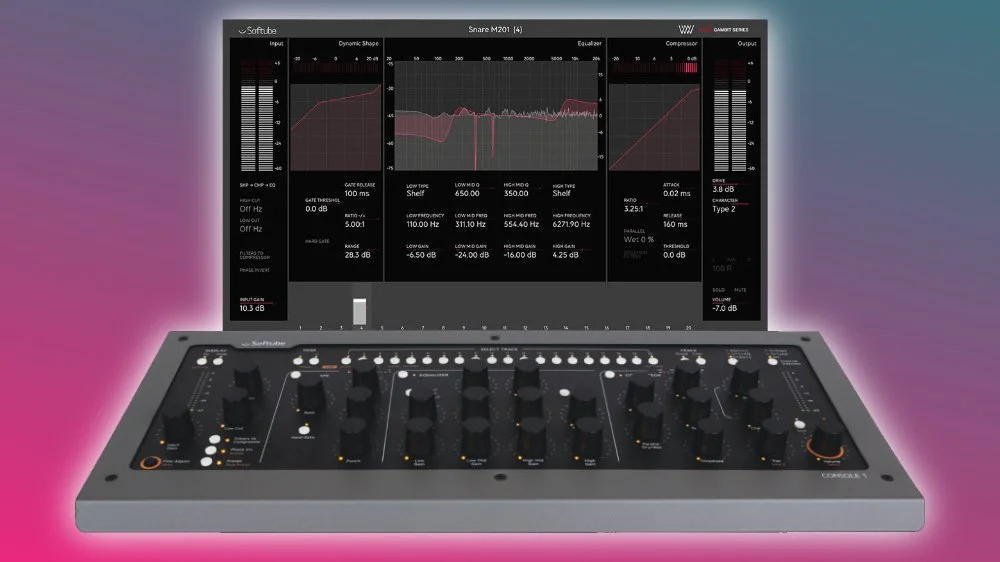
Task: Open the Output section header
Action: pos(747,43)
